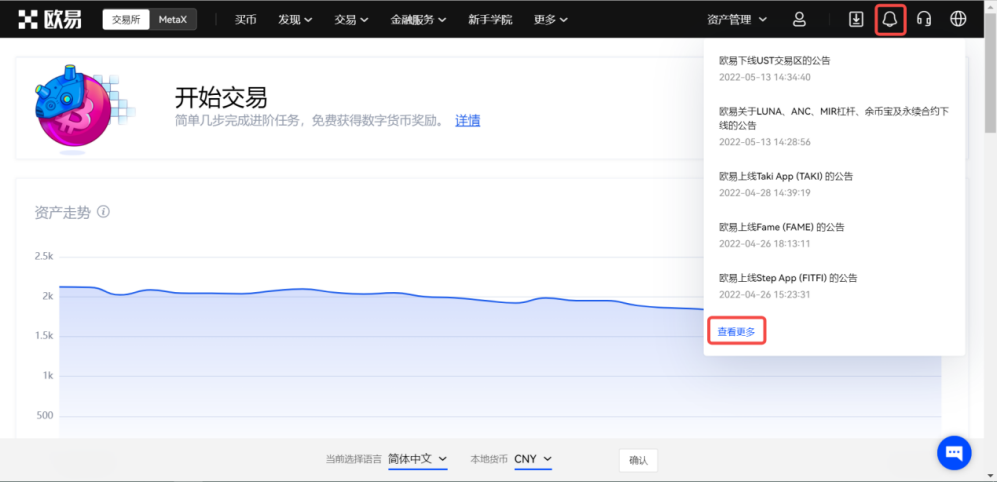The width and height of the screenshot is (997, 482).
Task: Click the timestamp 2022-05-13 14:34:40
Action: point(765,77)
